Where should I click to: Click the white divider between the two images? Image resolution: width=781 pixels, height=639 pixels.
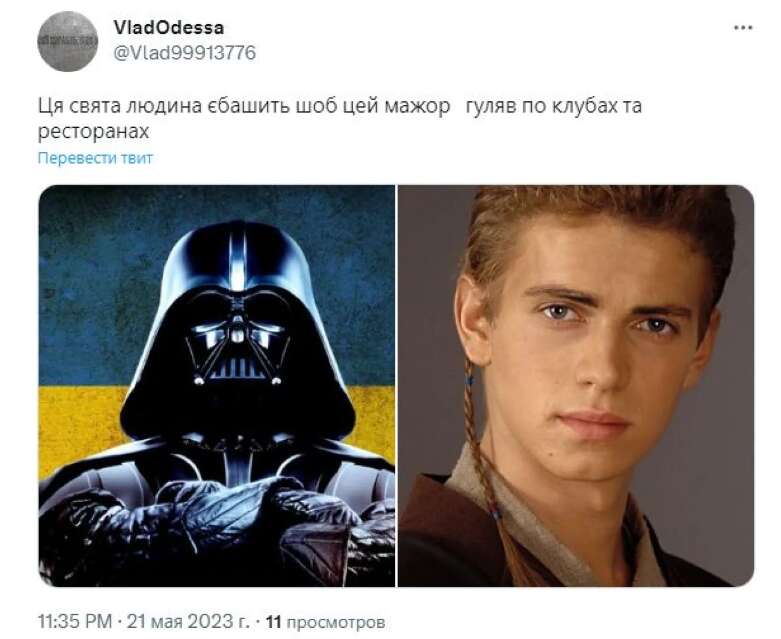[x=396, y=385]
